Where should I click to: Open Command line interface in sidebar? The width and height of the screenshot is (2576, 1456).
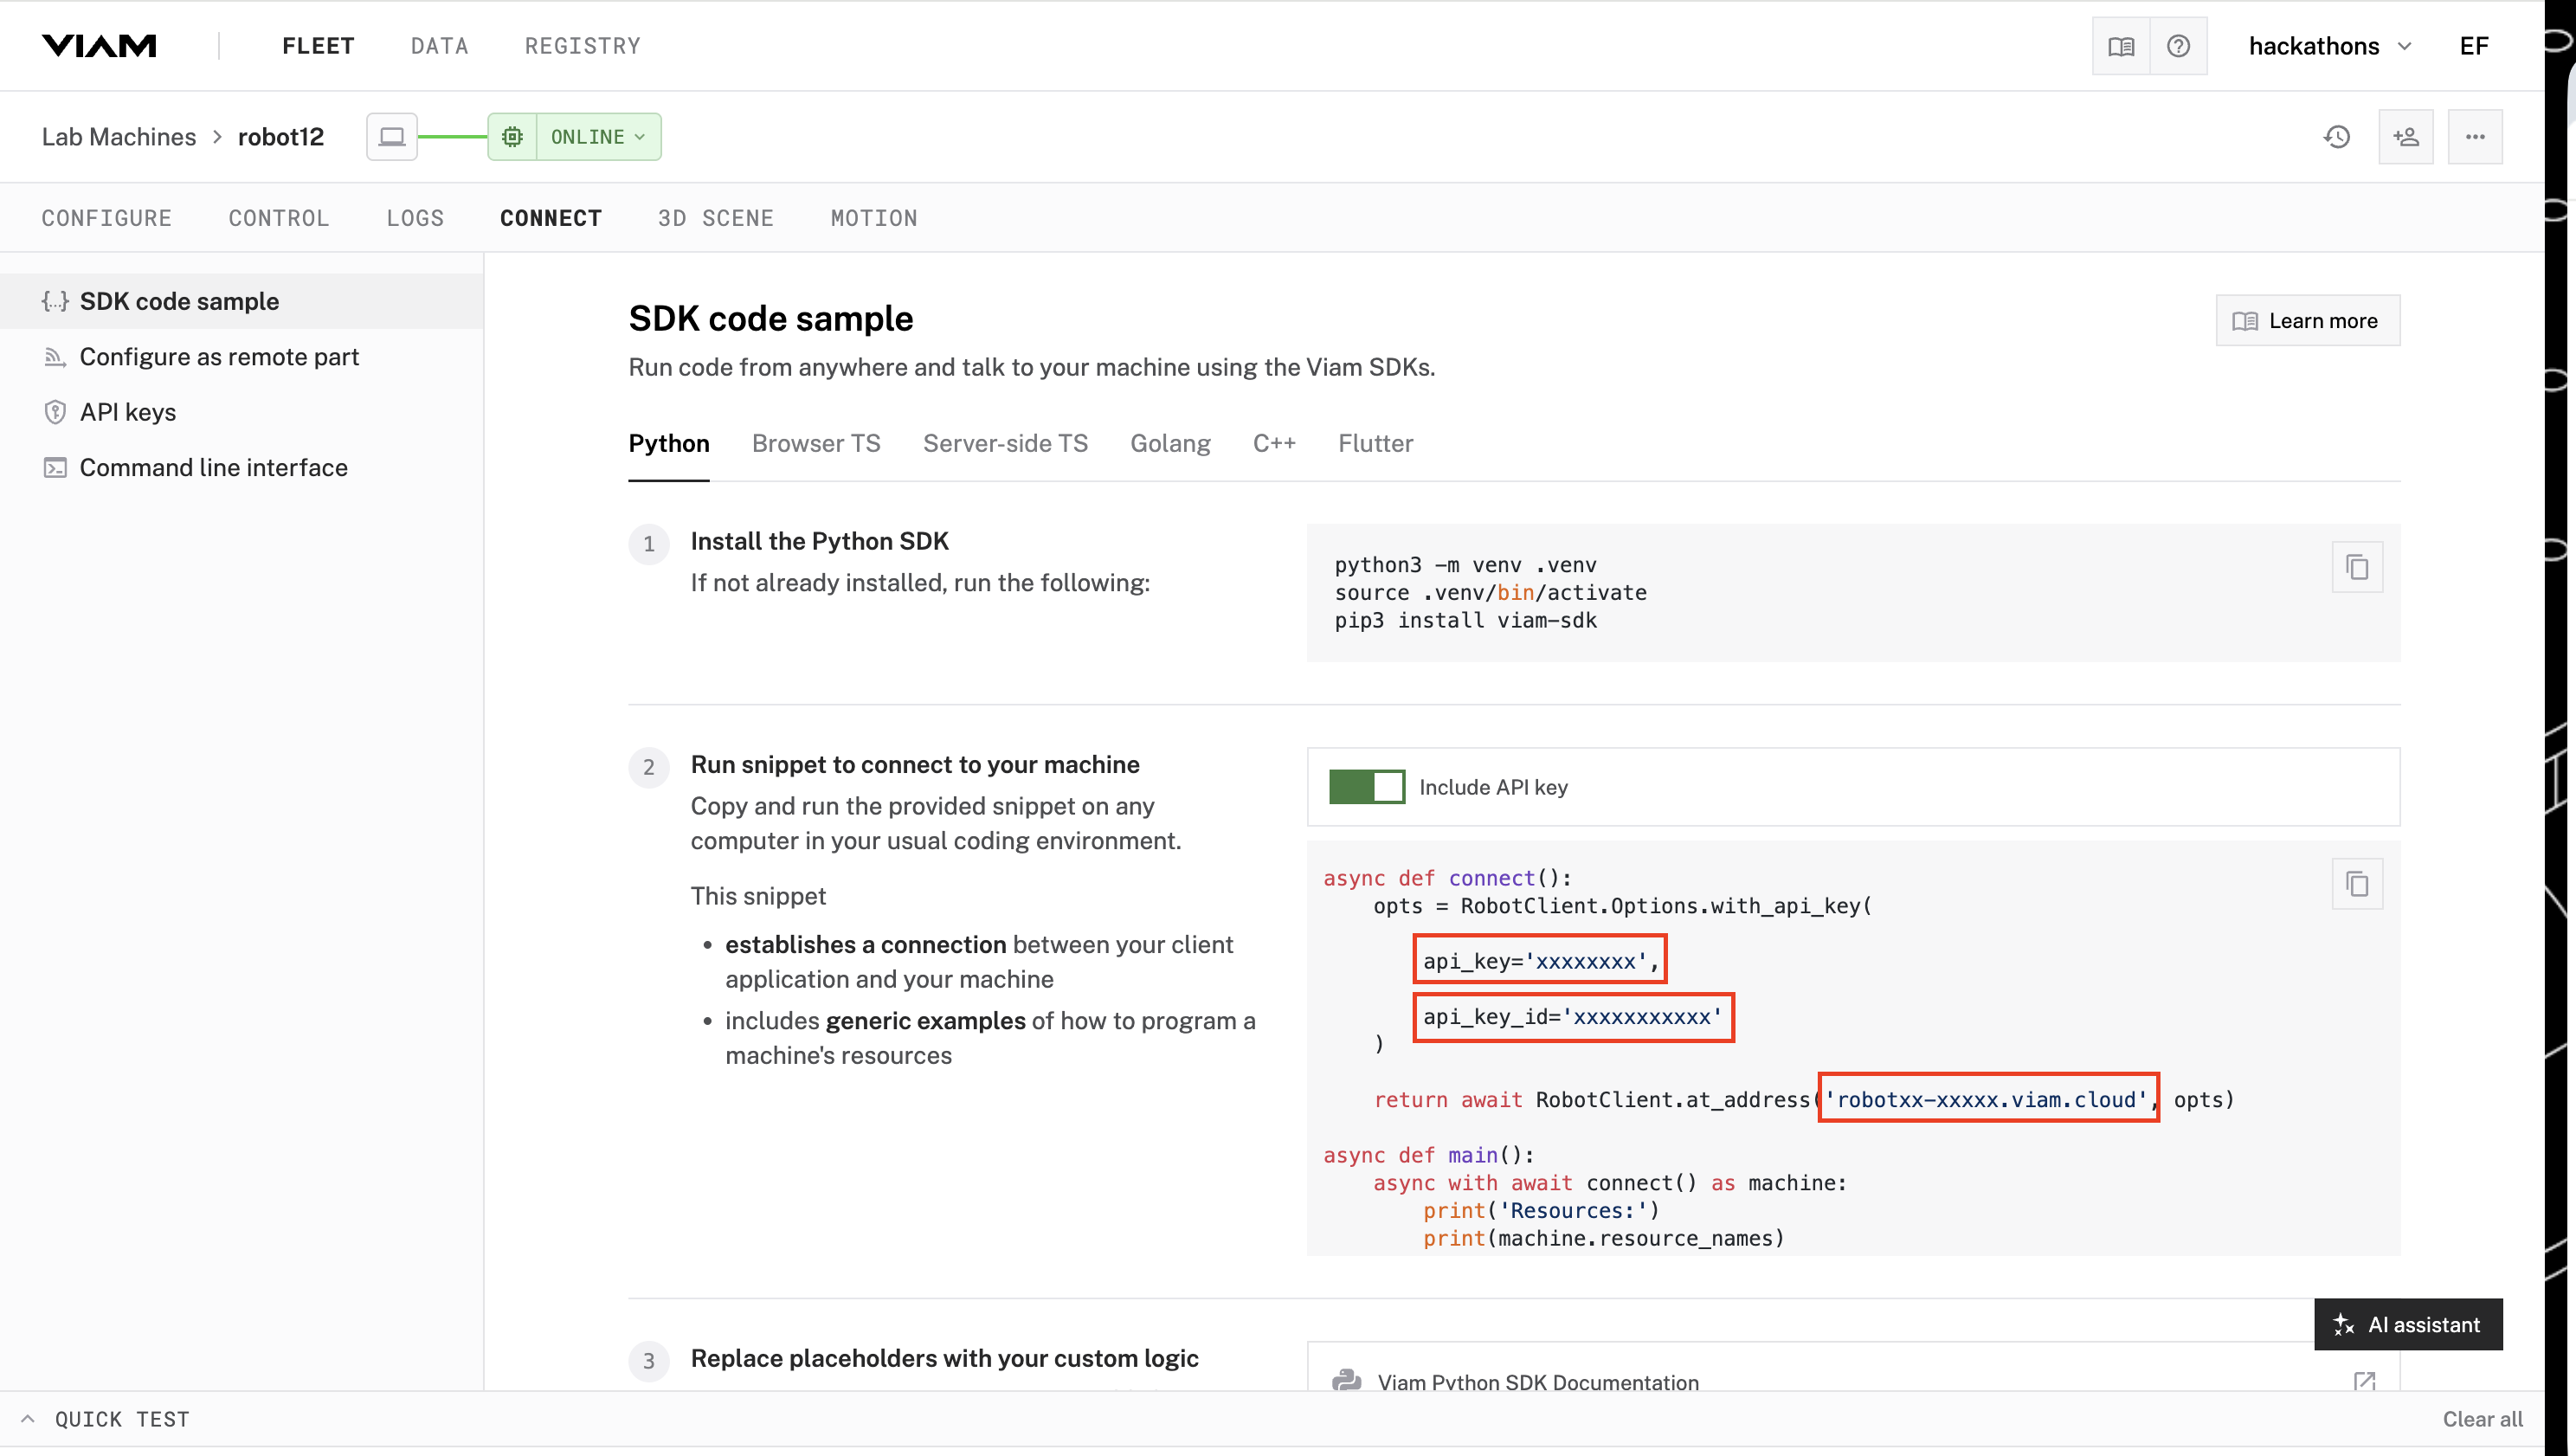coord(242,467)
